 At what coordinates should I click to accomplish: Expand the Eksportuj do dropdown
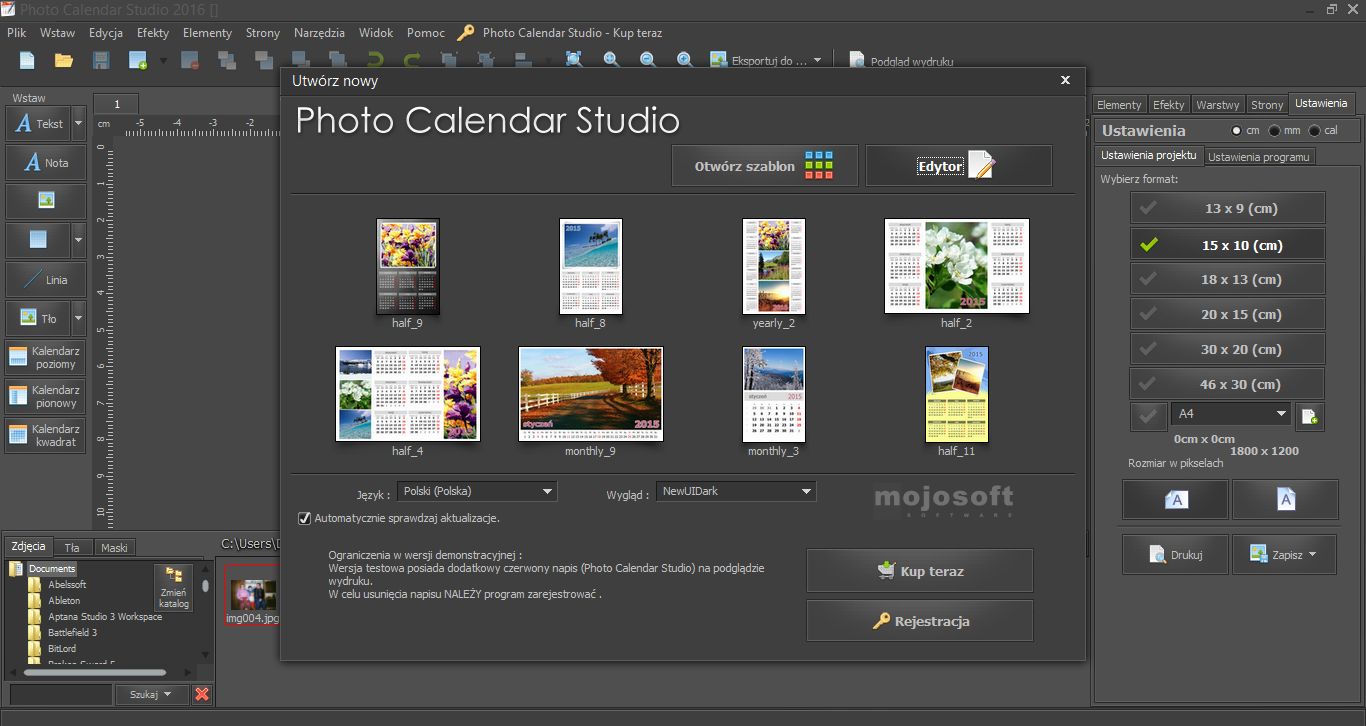[817, 60]
